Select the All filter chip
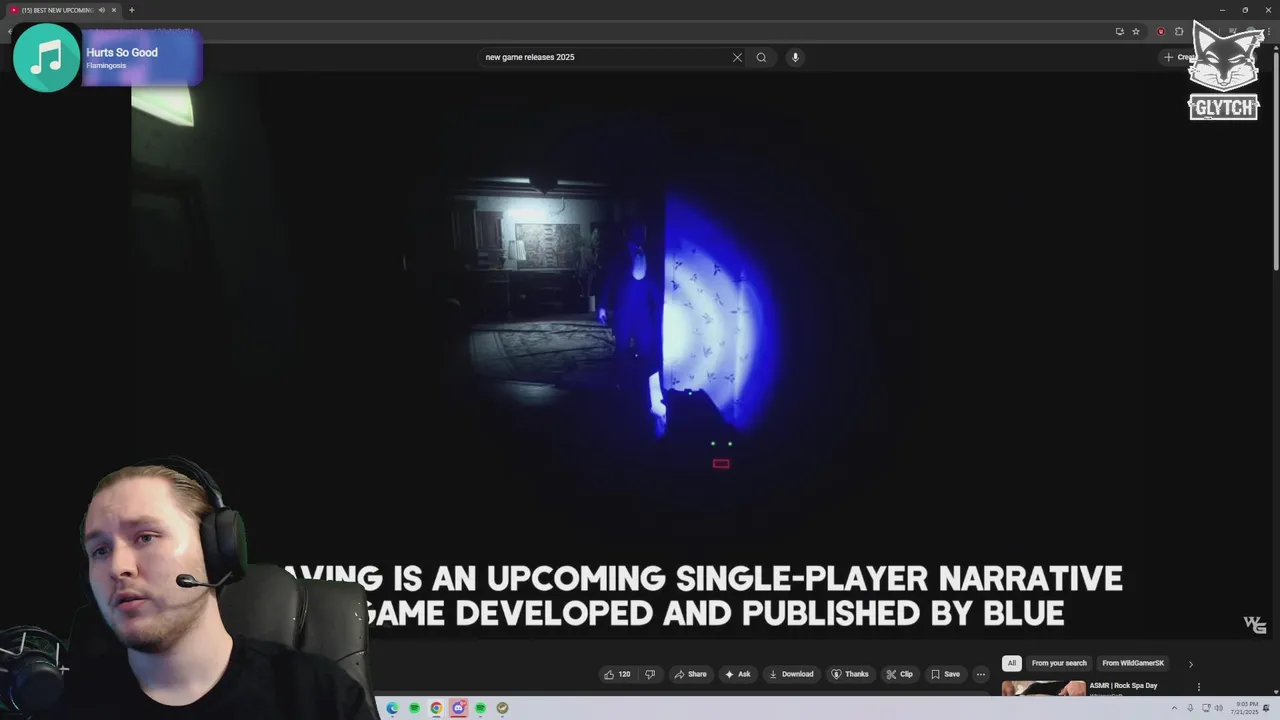Image resolution: width=1280 pixels, height=720 pixels. [1012, 663]
